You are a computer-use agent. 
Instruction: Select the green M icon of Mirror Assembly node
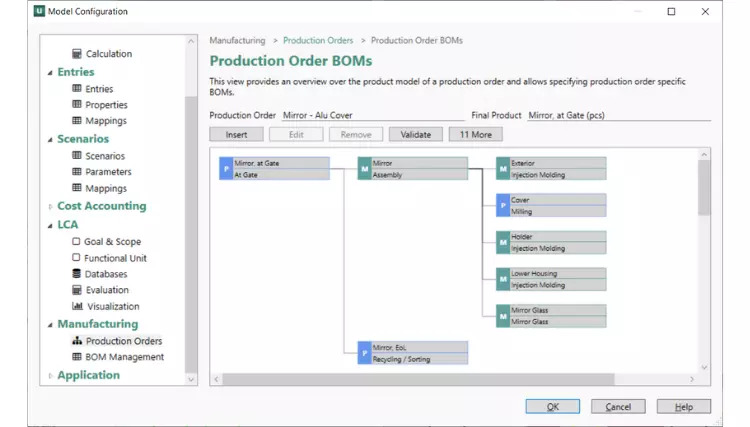(364, 168)
